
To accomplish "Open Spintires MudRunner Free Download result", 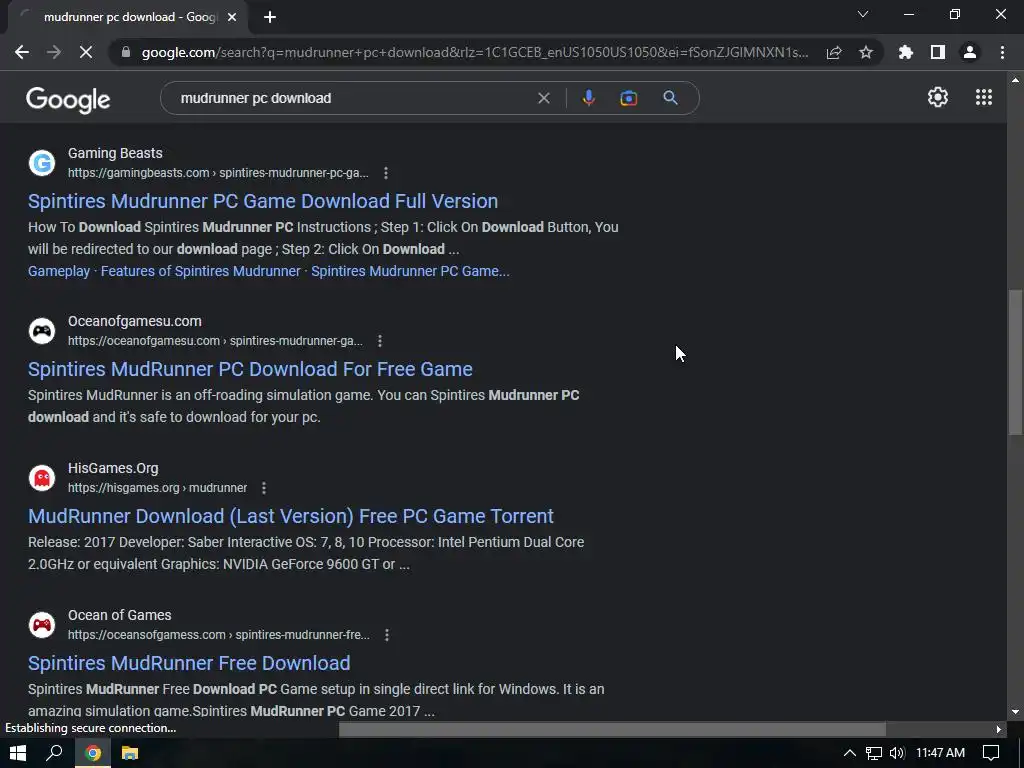I will pos(189,663).
